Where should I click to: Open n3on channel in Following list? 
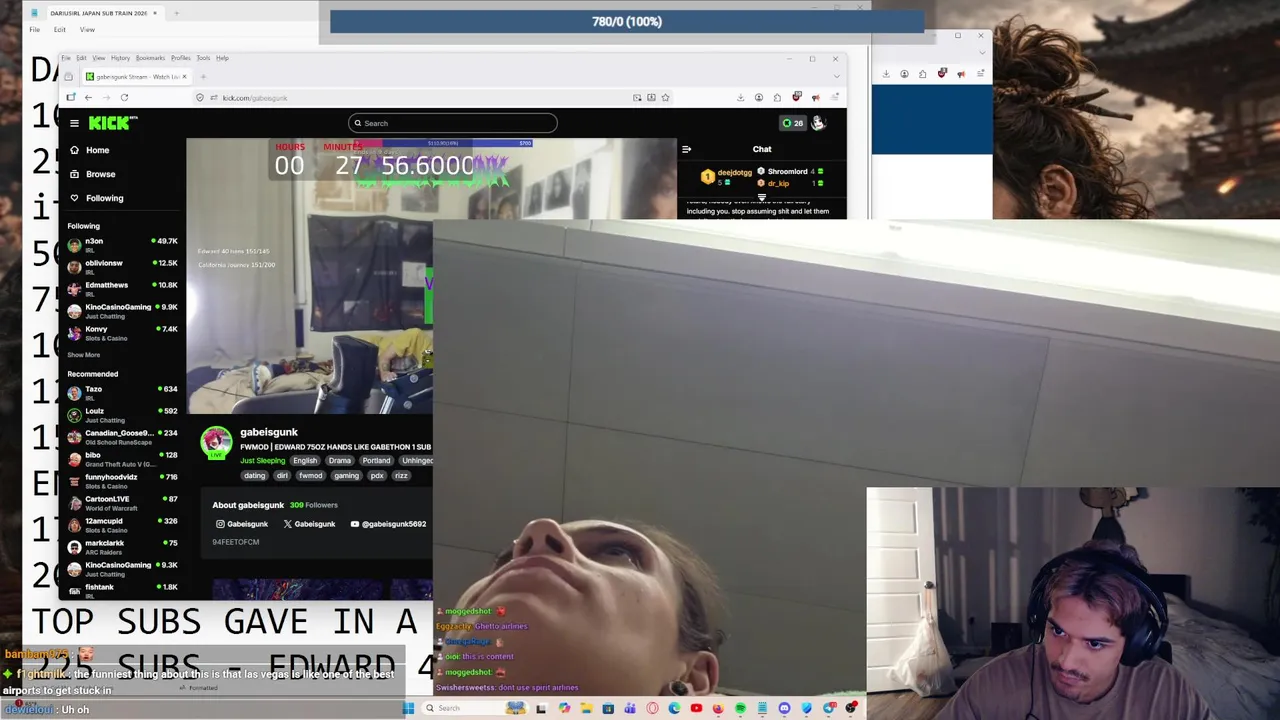[x=122, y=245]
